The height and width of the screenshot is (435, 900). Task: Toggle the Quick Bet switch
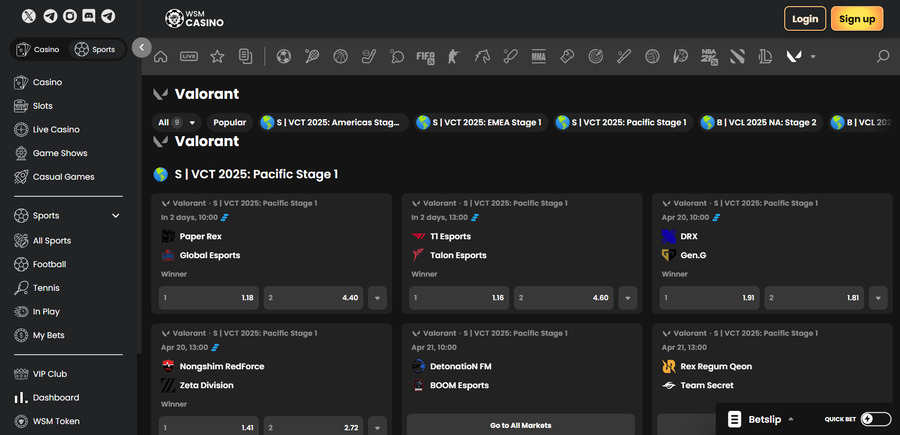click(876, 419)
